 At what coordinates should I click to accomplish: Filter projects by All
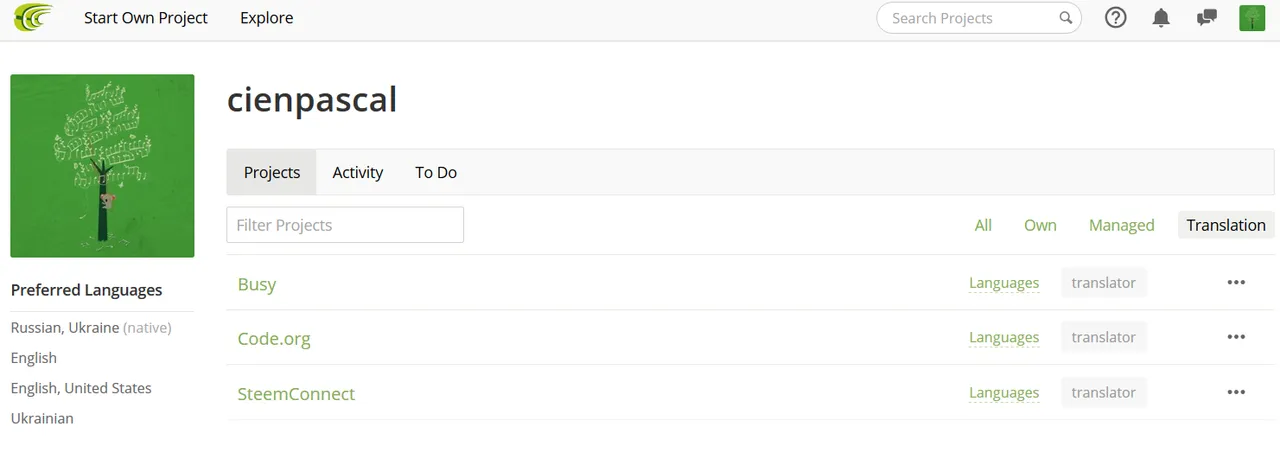coord(983,225)
